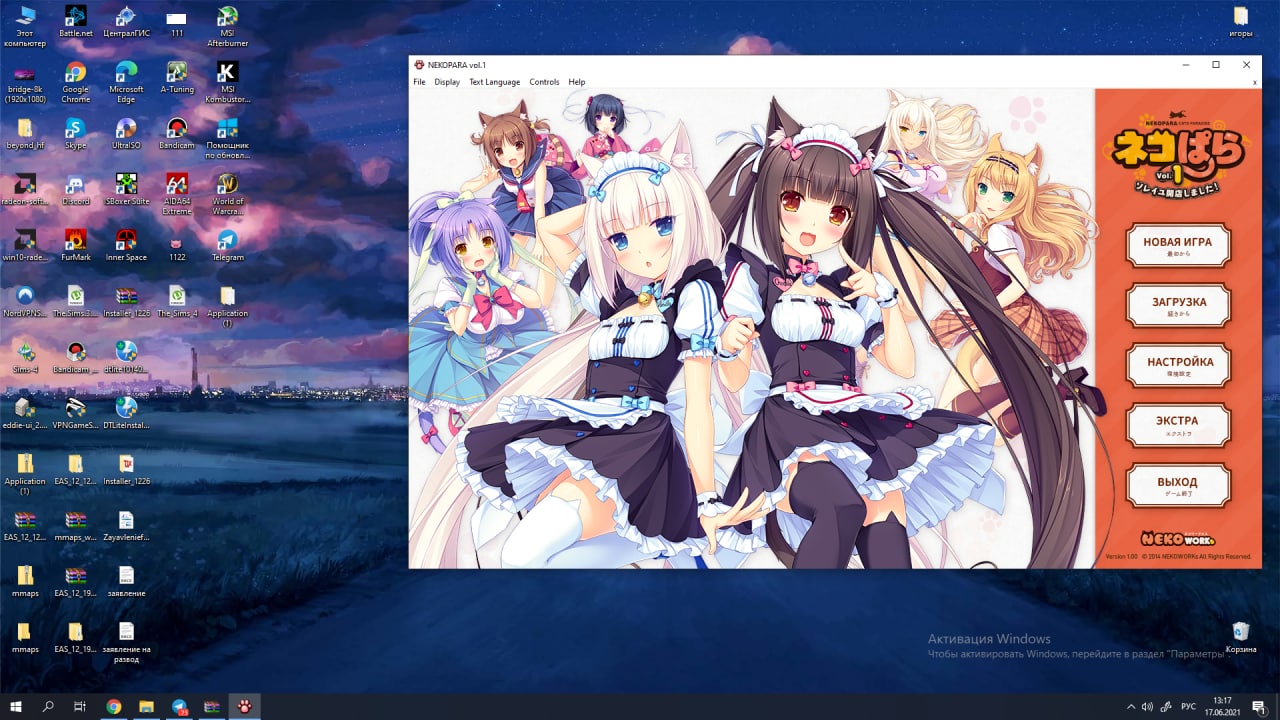Select the Zayavlenief document file
The height and width of the screenshot is (720, 1280).
126,526
